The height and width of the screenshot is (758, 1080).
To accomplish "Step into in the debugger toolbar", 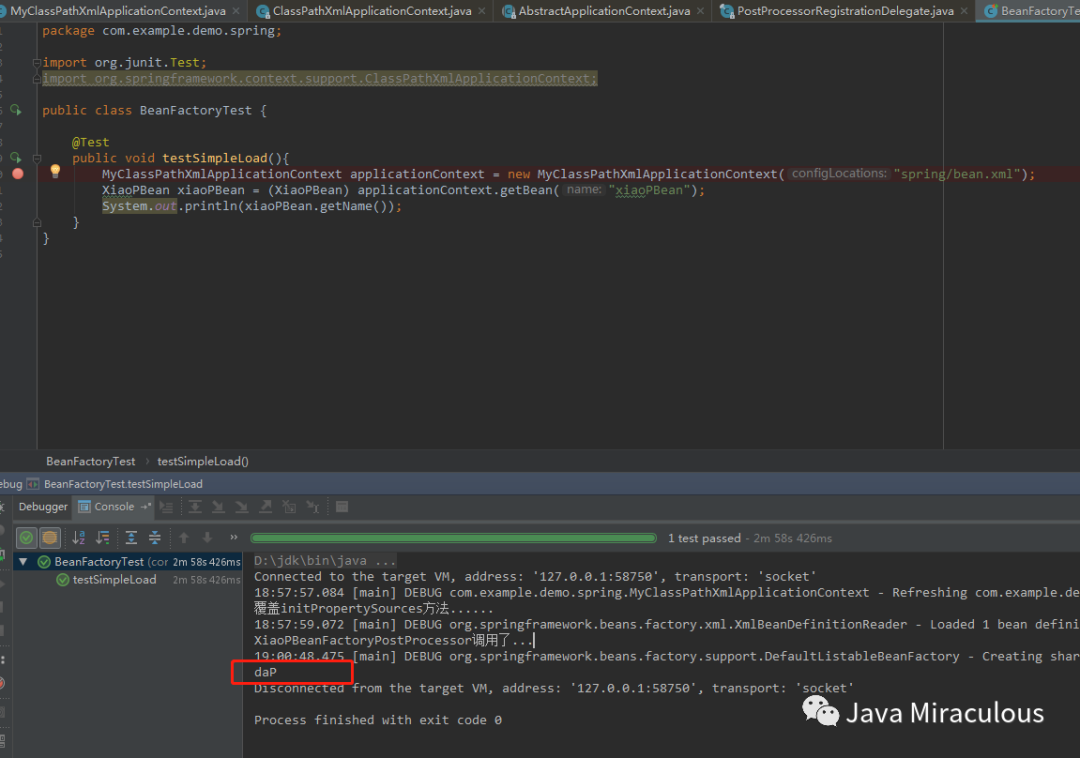I will [218, 507].
